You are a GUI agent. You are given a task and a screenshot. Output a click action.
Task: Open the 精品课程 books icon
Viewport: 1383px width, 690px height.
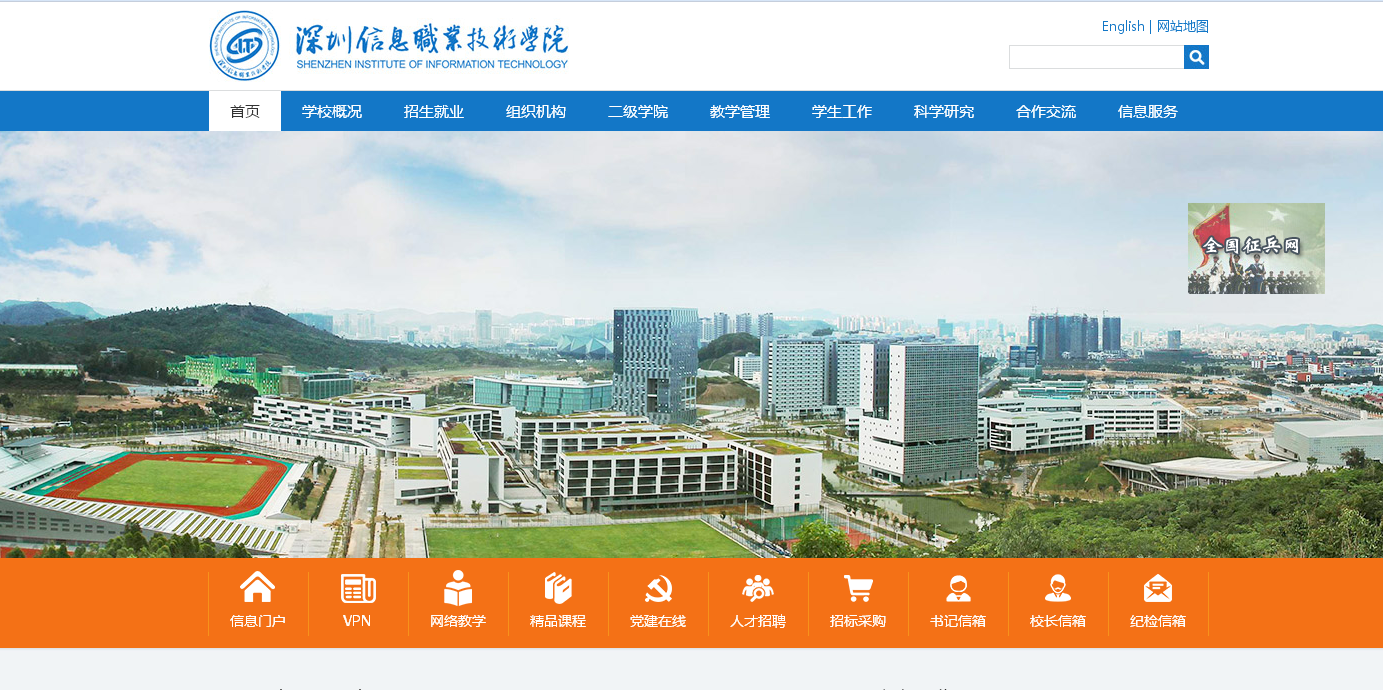[x=558, y=588]
